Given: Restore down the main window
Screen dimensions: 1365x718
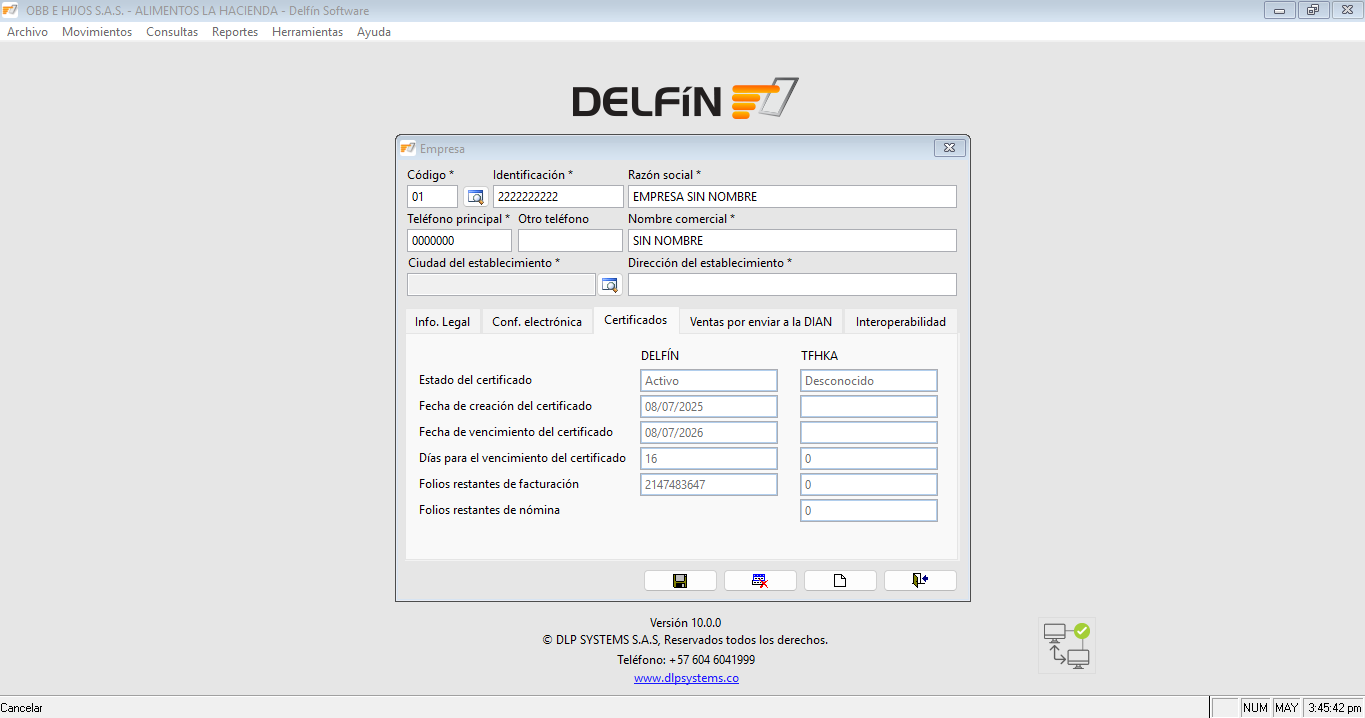Looking at the screenshot, I should click(1312, 11).
